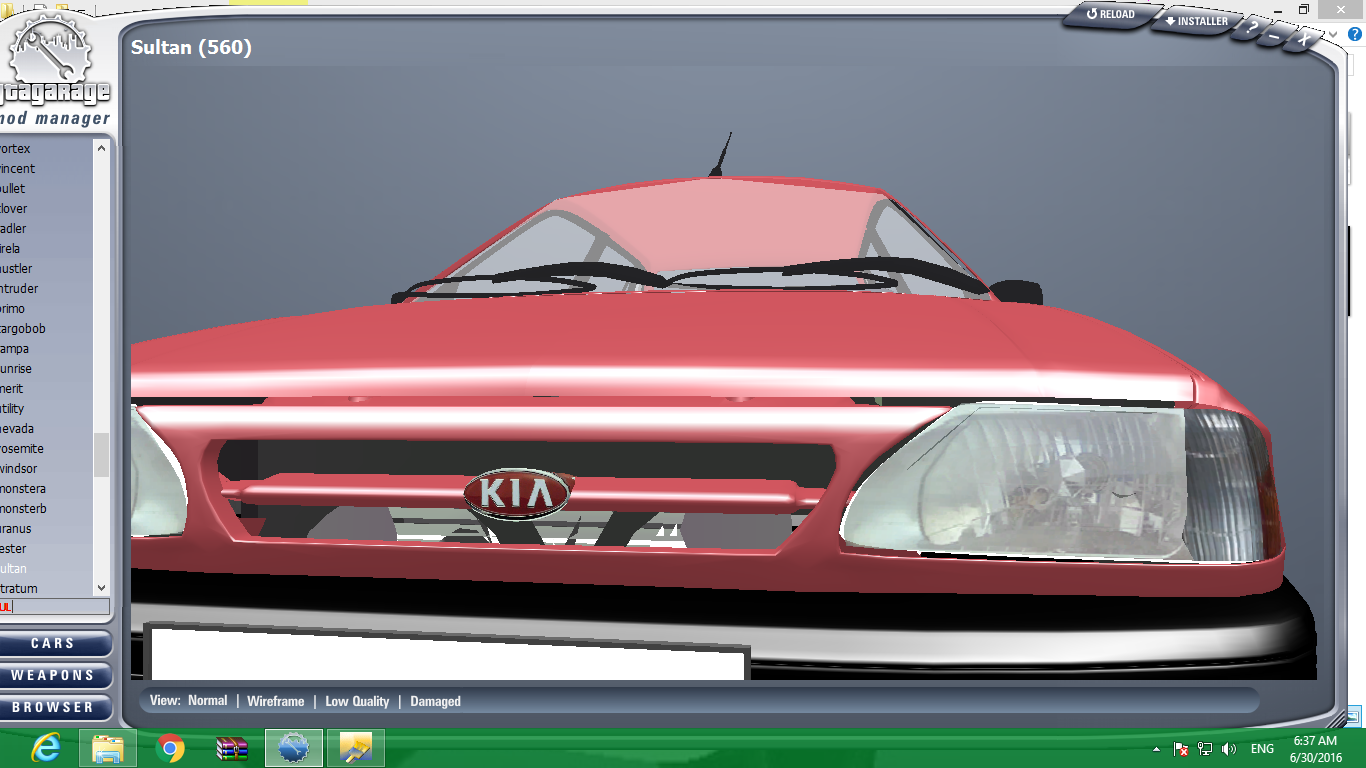
Task: Open the INSTALLER button
Action: pyautogui.click(x=1196, y=21)
